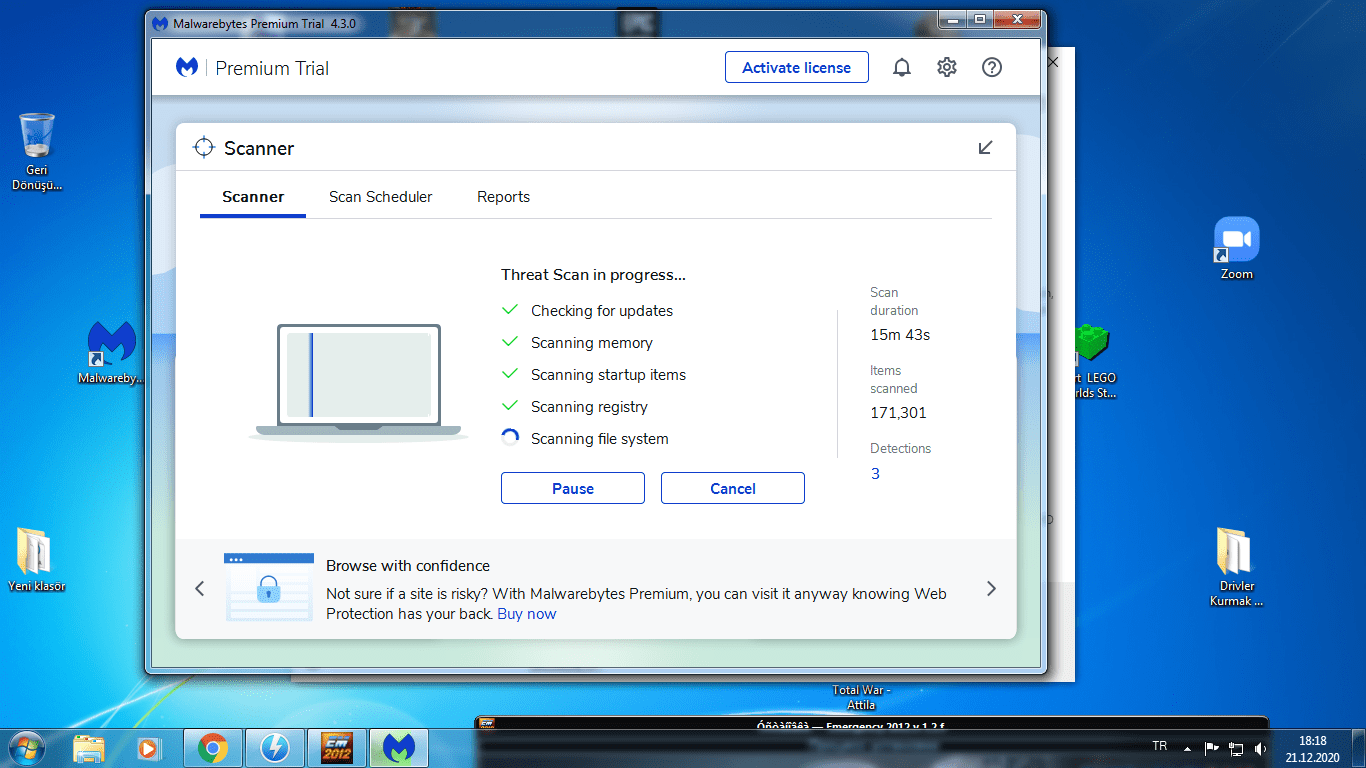Open the volume speaker icon in the tray
The image size is (1366, 768).
pyautogui.click(x=1260, y=748)
